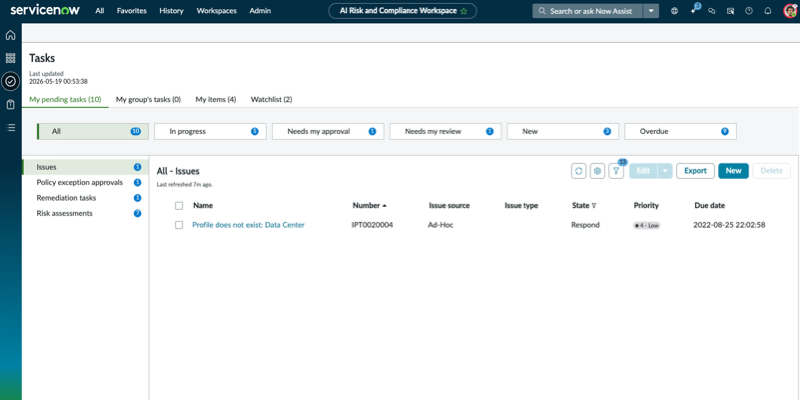The width and height of the screenshot is (800, 400).
Task: Open the user avatar menu
Action: [x=790, y=11]
